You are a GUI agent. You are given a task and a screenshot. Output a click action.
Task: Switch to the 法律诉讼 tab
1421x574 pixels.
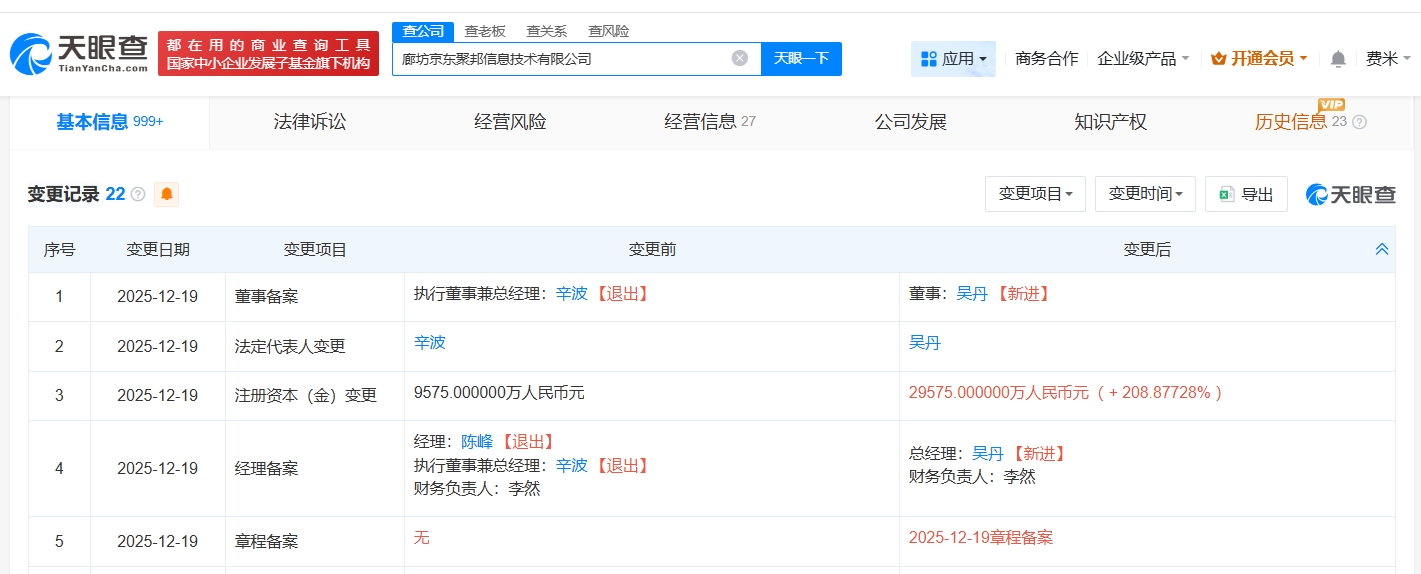coord(310,122)
